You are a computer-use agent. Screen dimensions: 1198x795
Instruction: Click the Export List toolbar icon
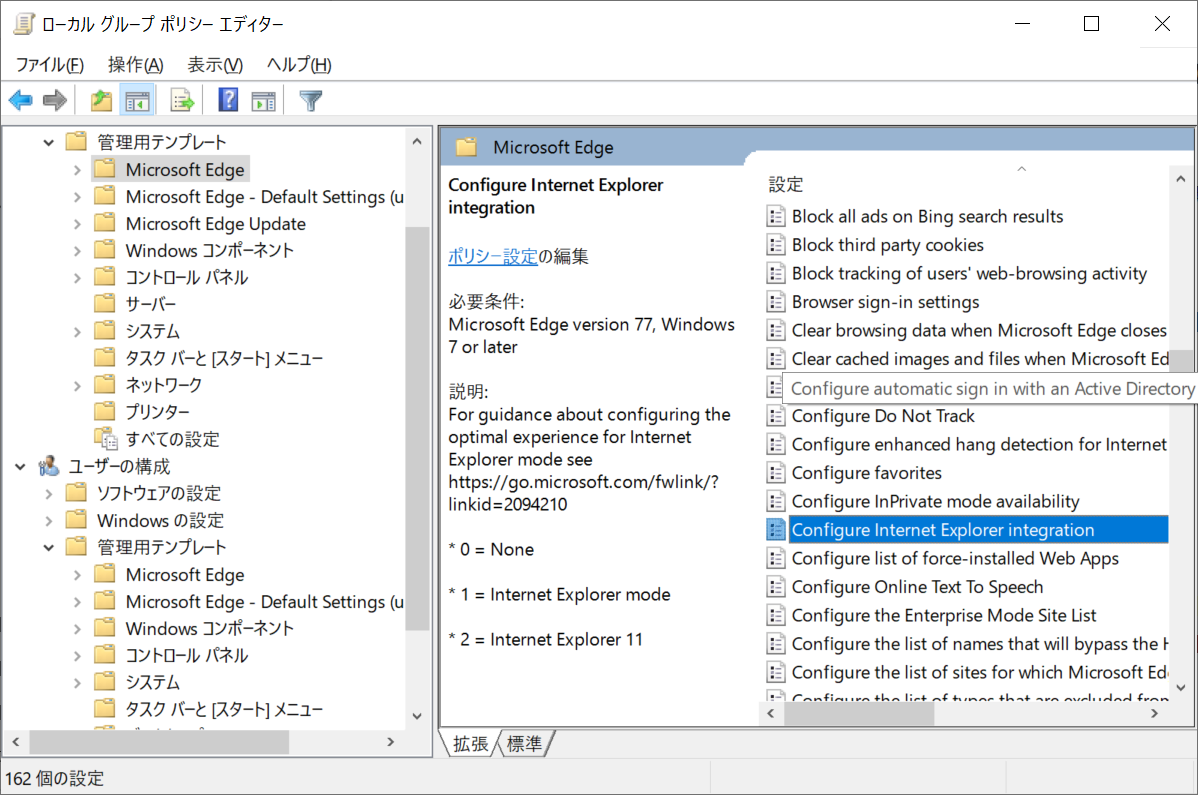[183, 100]
